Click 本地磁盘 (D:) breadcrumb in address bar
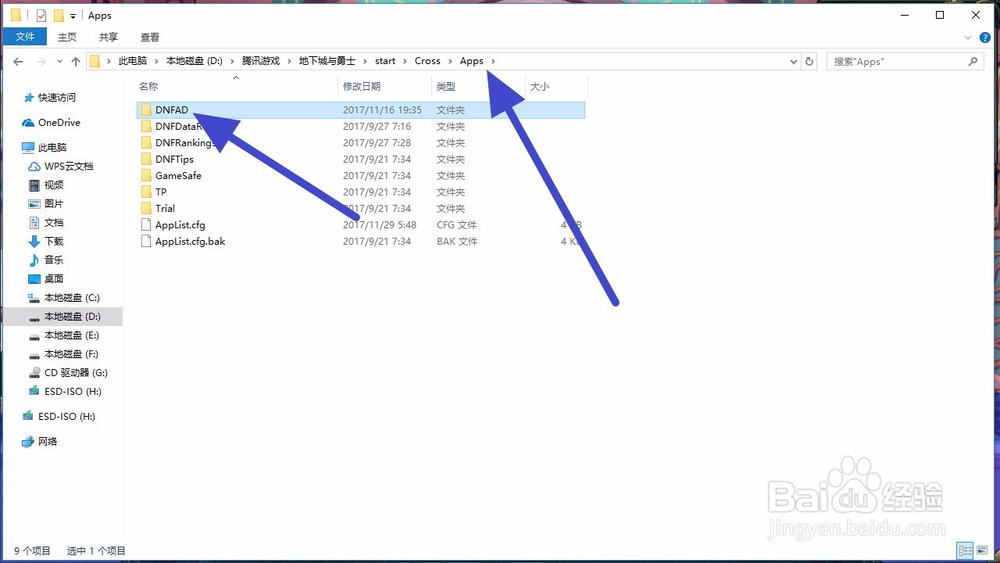1000x563 pixels. click(x=195, y=61)
